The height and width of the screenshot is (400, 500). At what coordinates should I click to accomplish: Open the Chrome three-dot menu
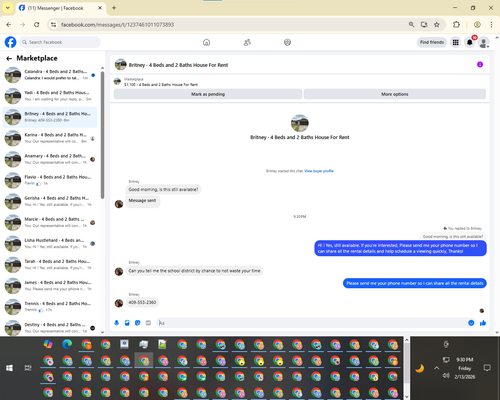coord(491,25)
